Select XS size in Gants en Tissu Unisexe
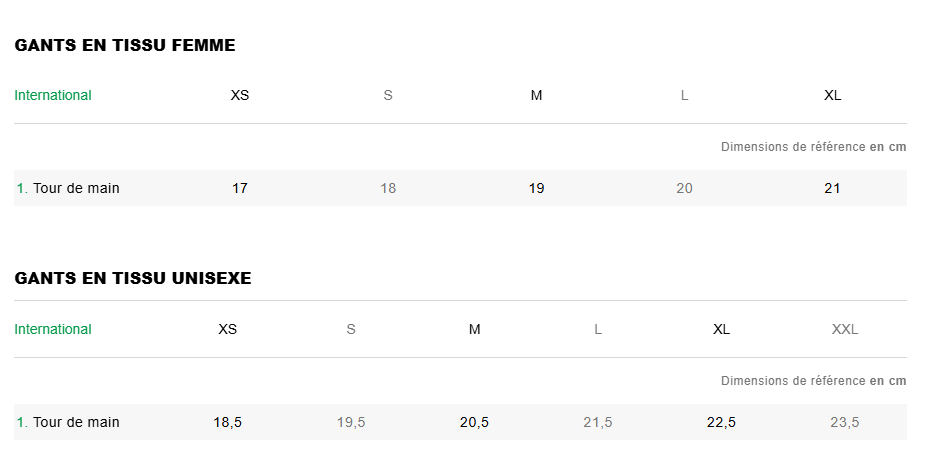The image size is (938, 465). point(228,329)
